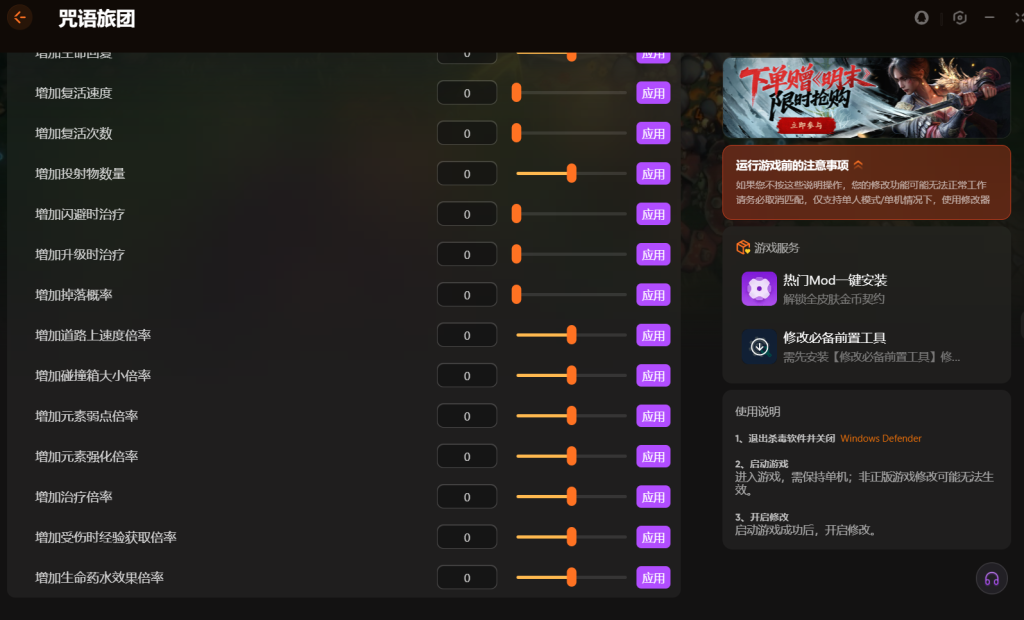1024x620 pixels.
Task: Focus the 增加道路上速度倍率 value field
Action: pyautogui.click(x=467, y=335)
